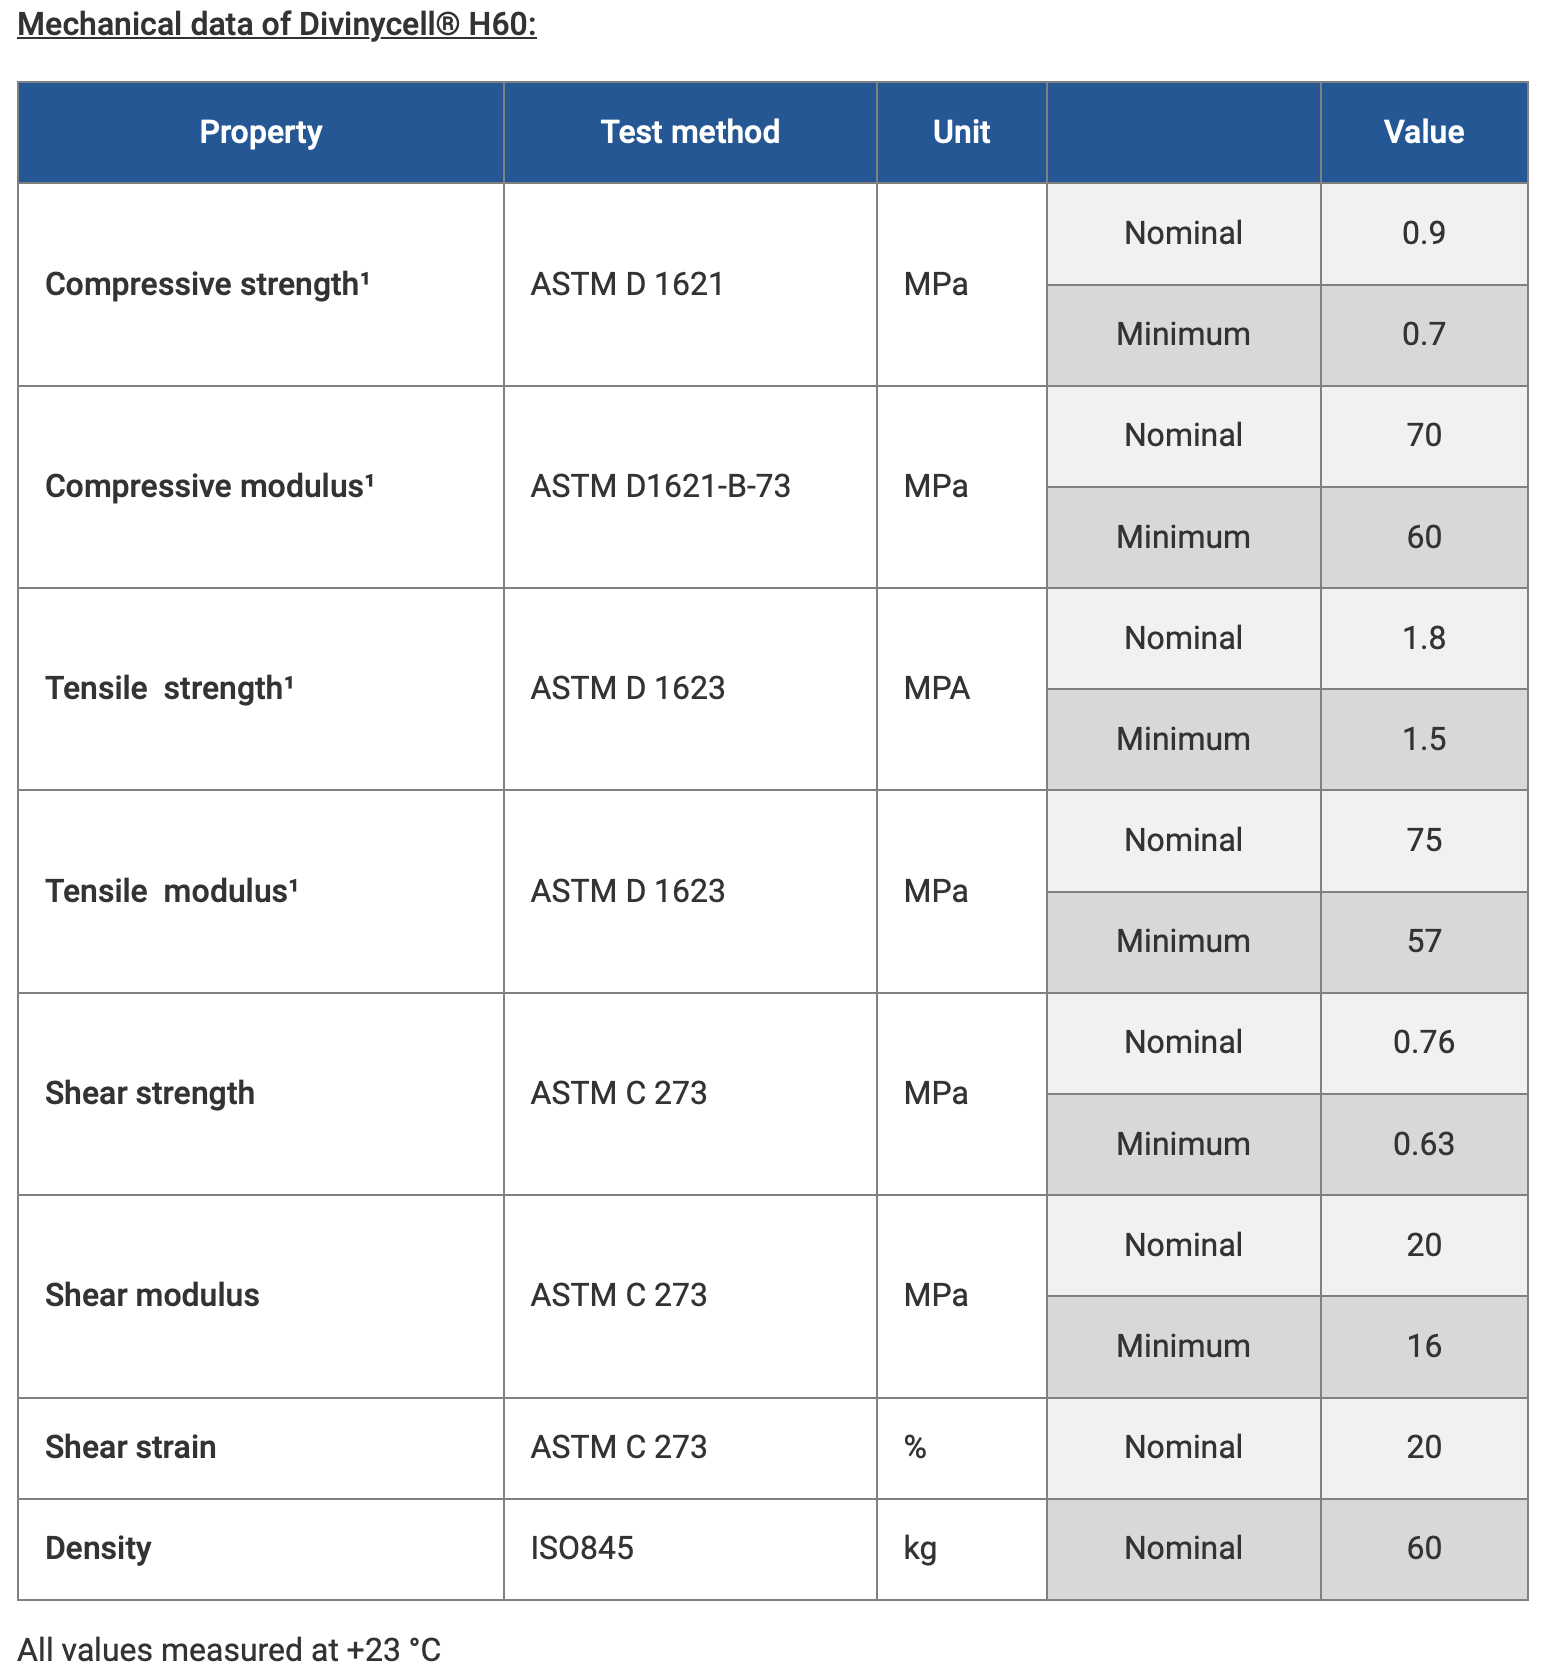Select the Compressive modulus nominal value 70
Viewport: 1554px width, 1674px height.
(1424, 436)
